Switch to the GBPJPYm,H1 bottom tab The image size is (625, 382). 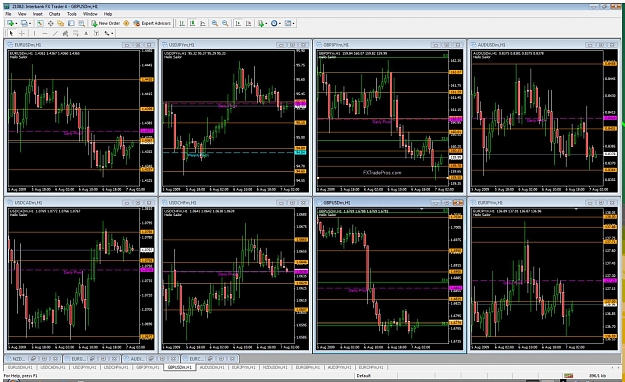pyautogui.click(x=147, y=367)
